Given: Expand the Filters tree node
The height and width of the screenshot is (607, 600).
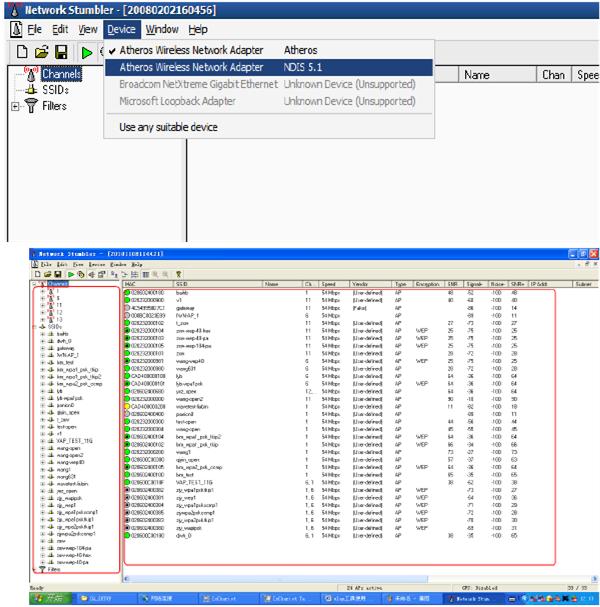Looking at the screenshot, I should [15, 106].
